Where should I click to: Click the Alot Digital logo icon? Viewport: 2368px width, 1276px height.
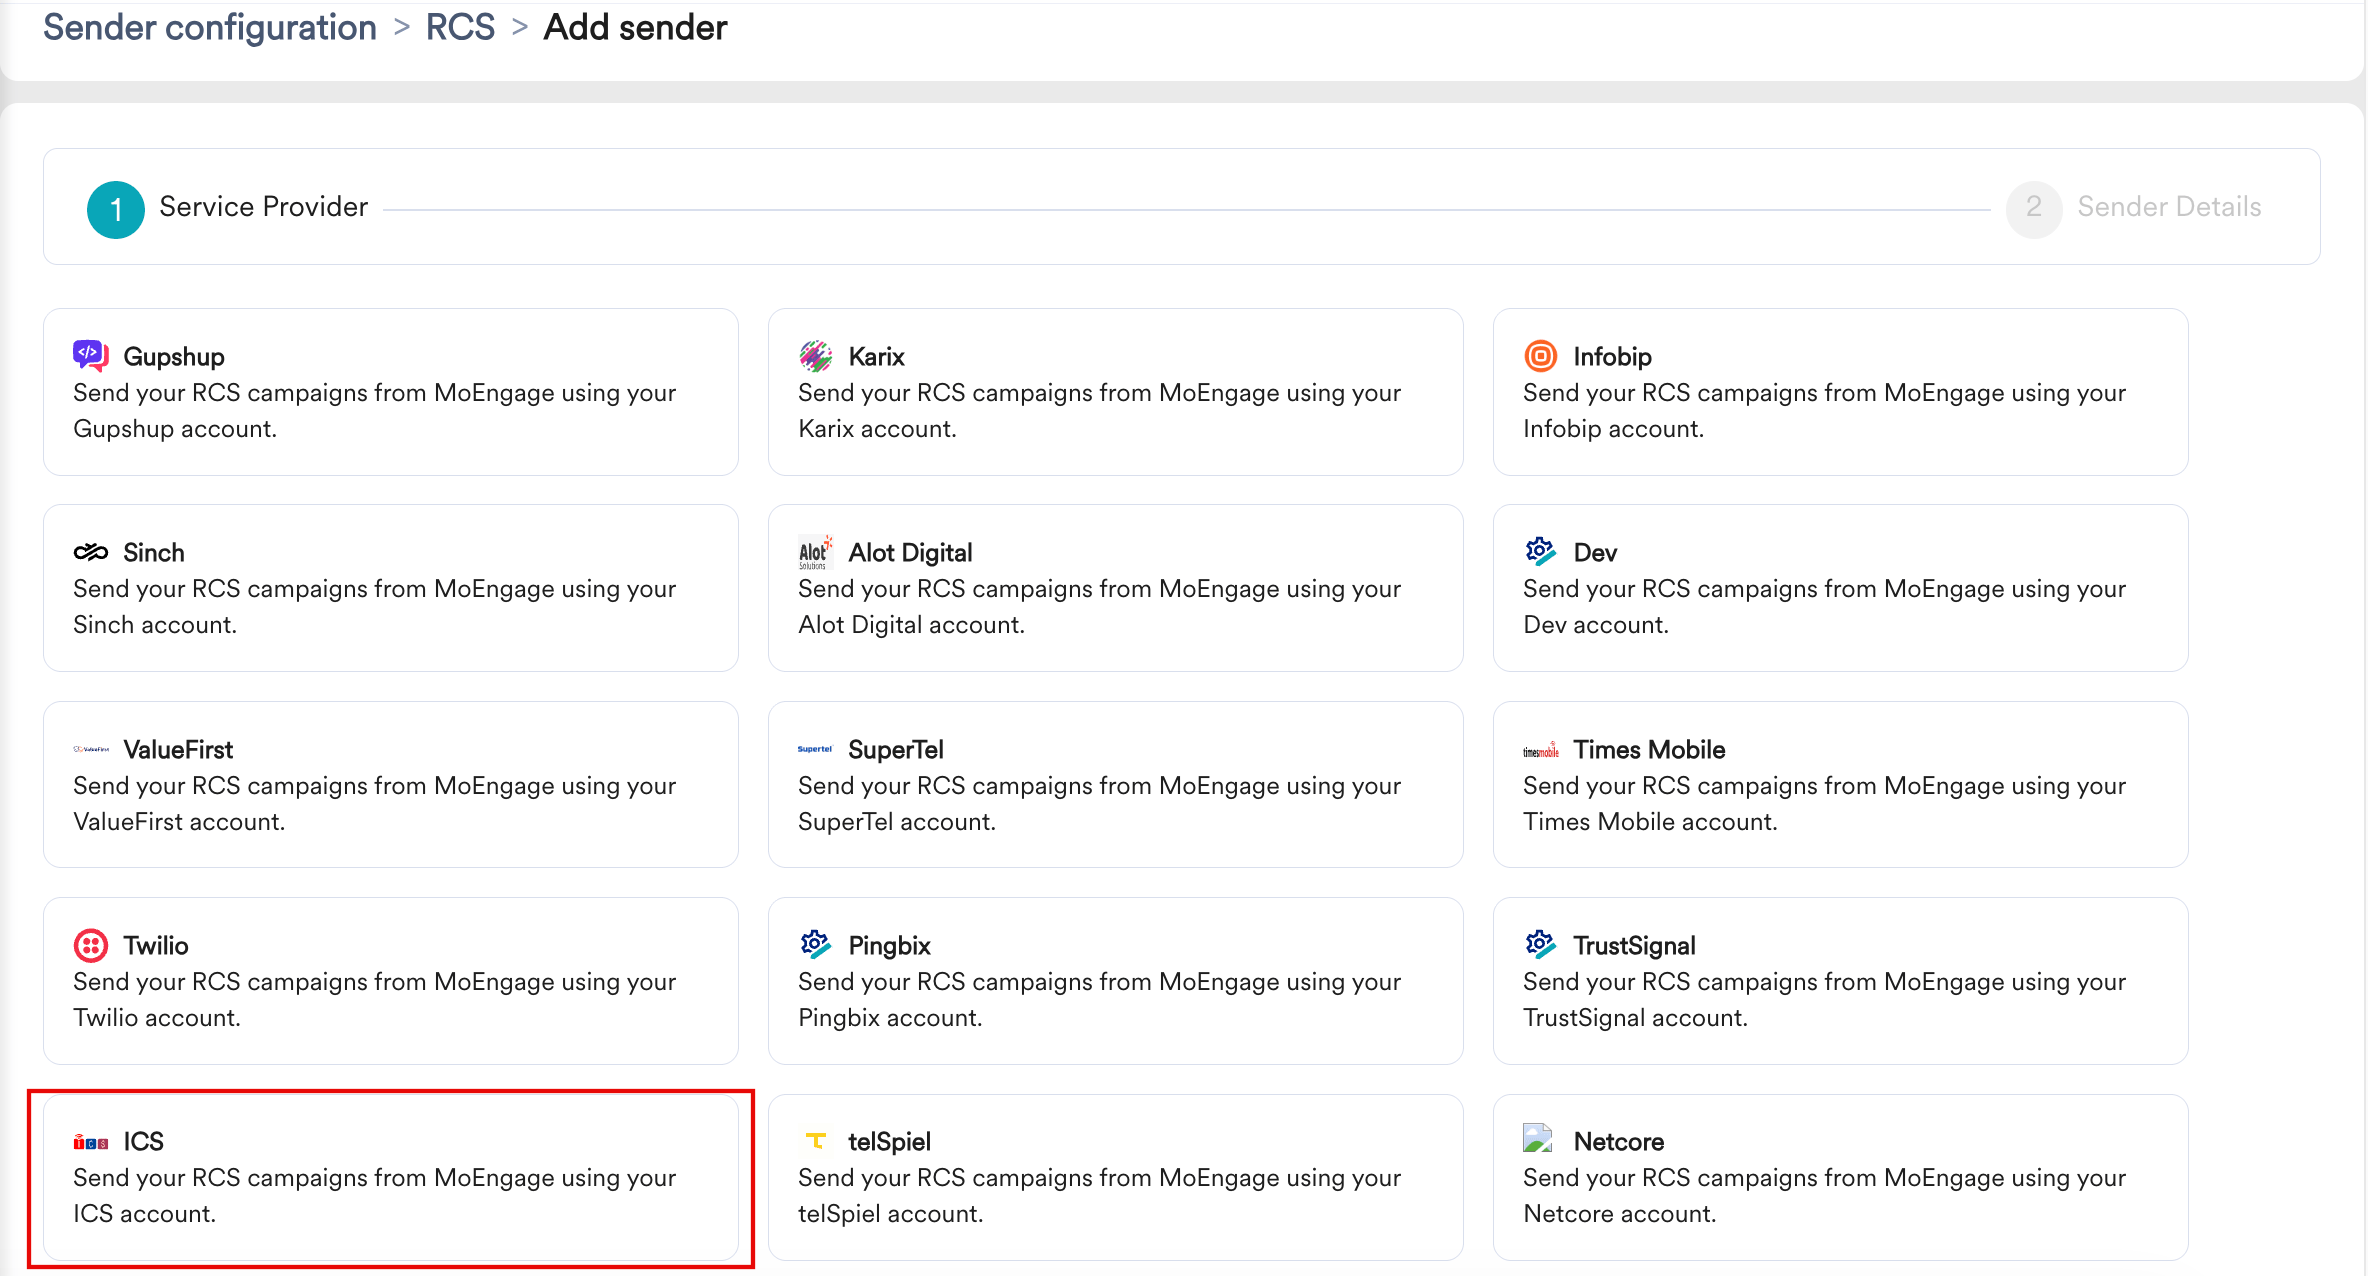tap(815, 551)
